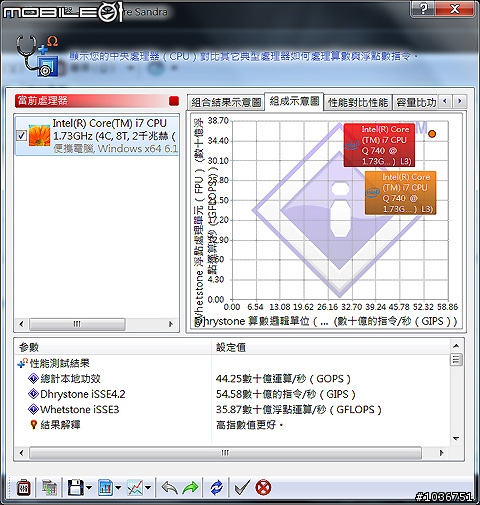Click the grey back arrow icon
Screen dimensions: 480x505
point(170,488)
